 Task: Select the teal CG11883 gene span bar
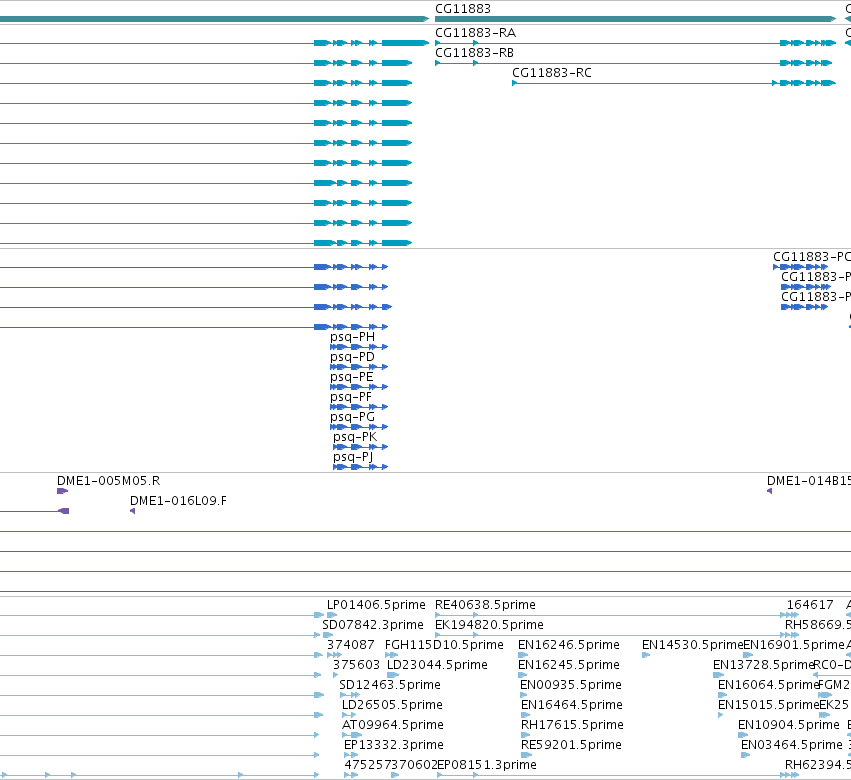636,19
